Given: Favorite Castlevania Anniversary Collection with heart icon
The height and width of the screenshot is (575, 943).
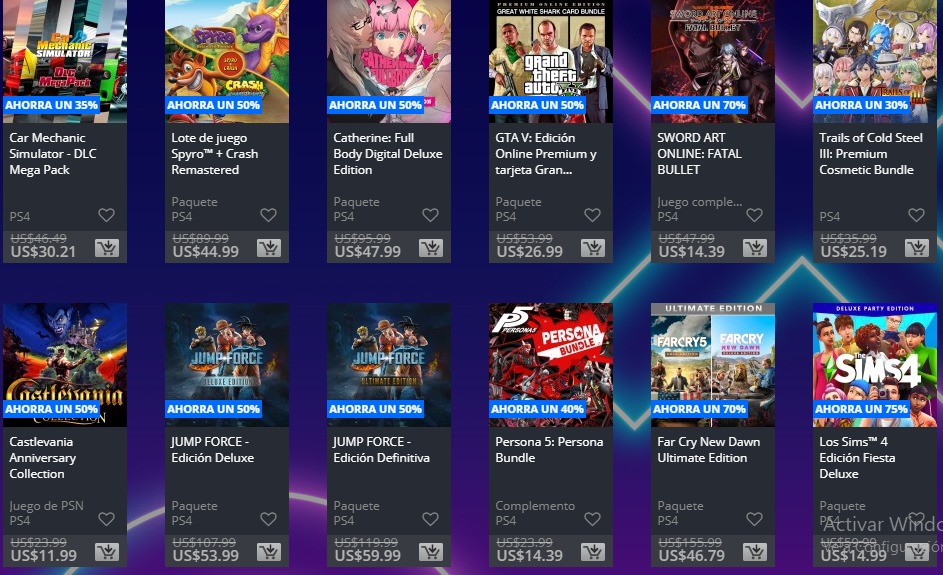Looking at the screenshot, I should tap(106, 518).
